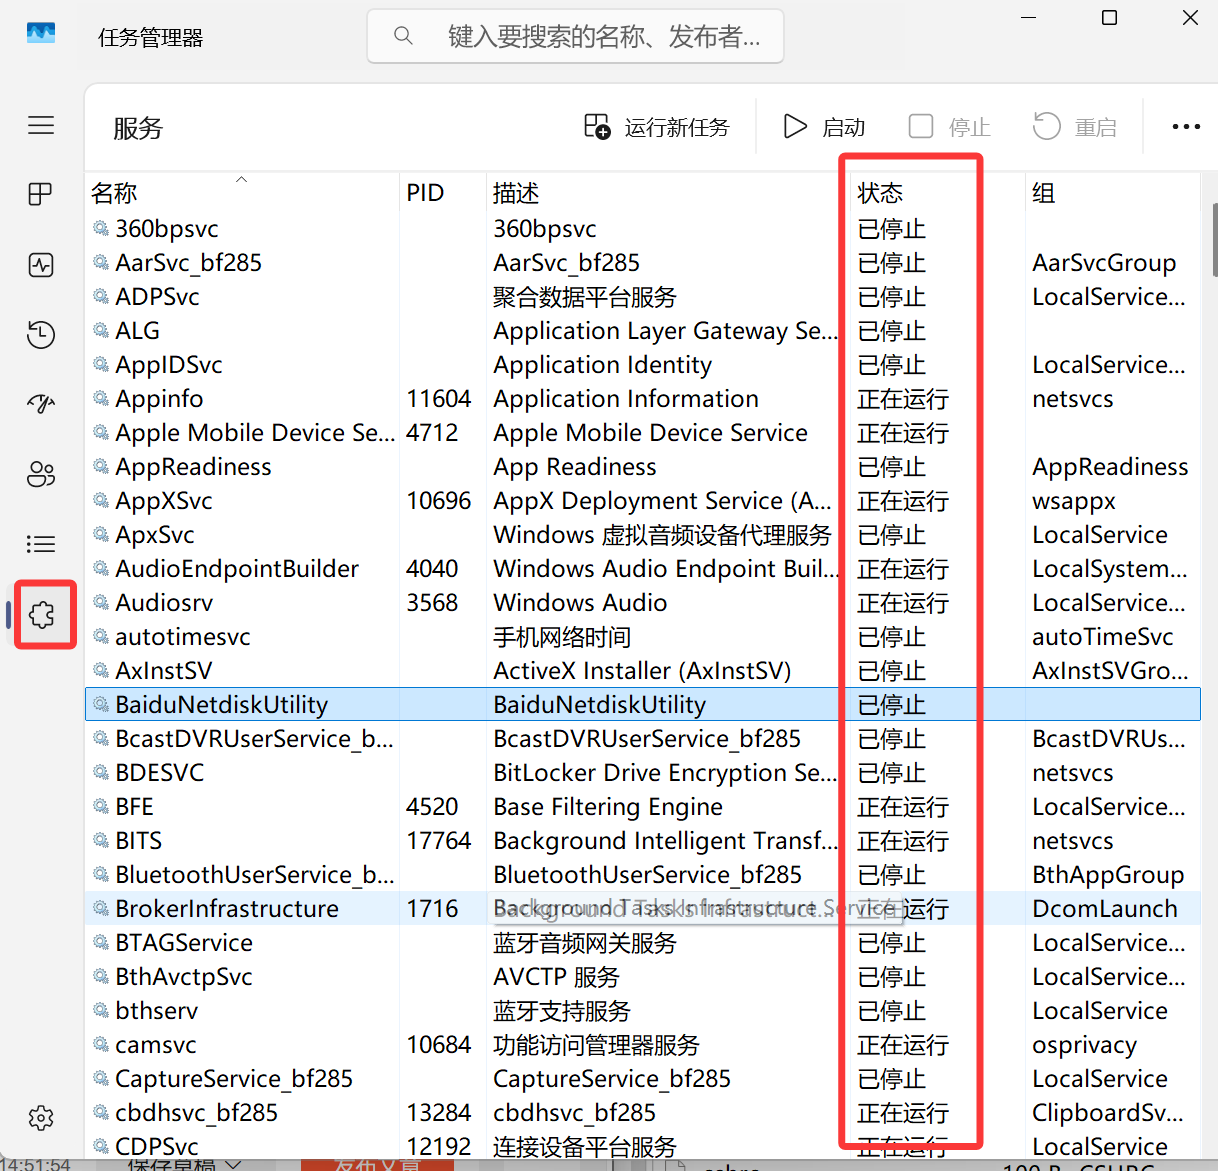Viewport: 1218px width, 1171px height.
Task: Open the Users page icon in sidebar
Action: coord(41,474)
